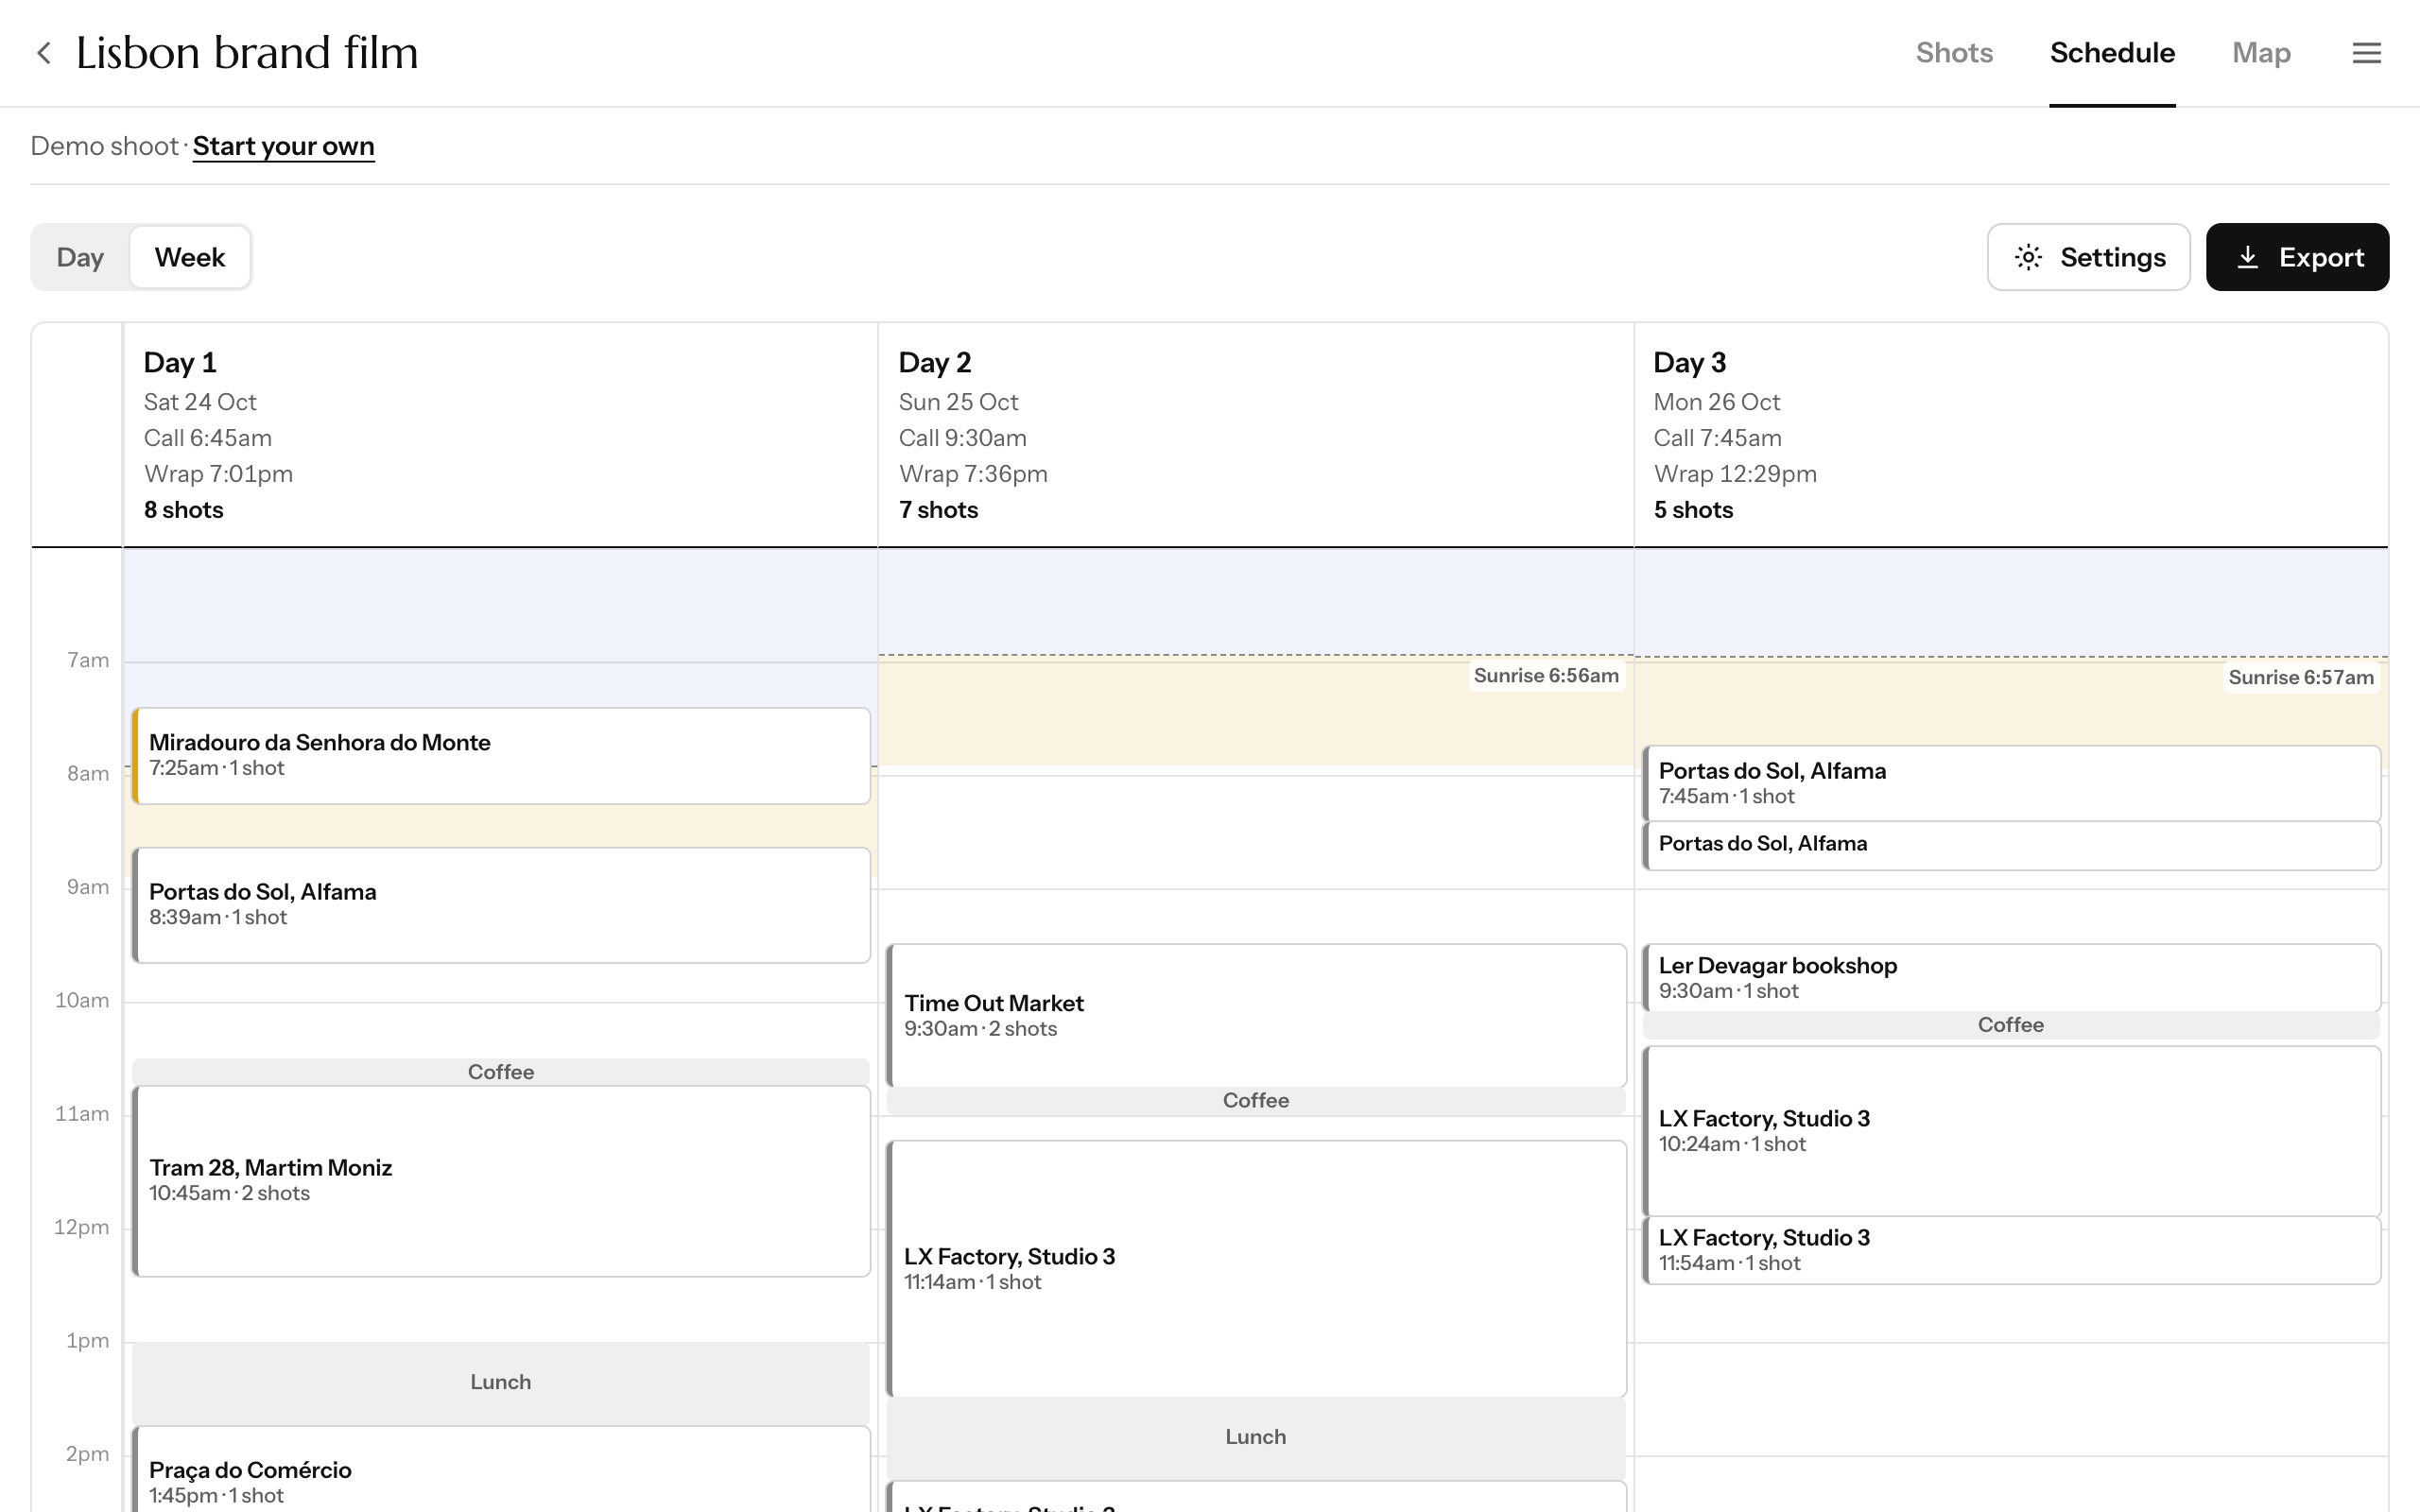Click the Day 3 Coffee break
Screen dimensions: 2420x1512
click(2011, 1025)
